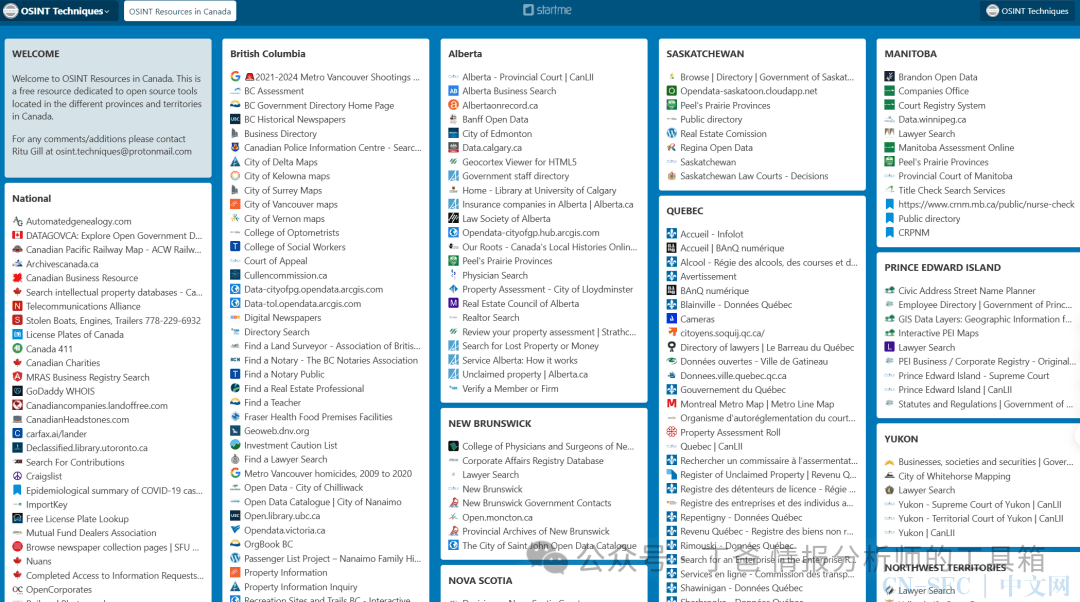Click the icon beside Brandon Open Data

(889, 76)
